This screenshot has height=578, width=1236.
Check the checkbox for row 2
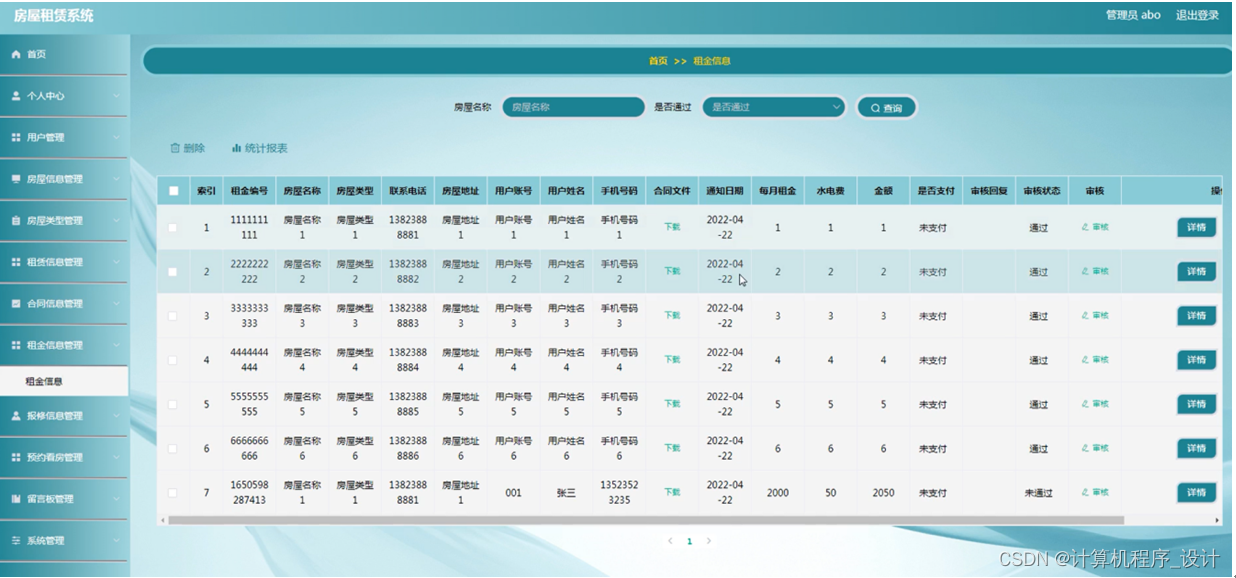(x=173, y=272)
